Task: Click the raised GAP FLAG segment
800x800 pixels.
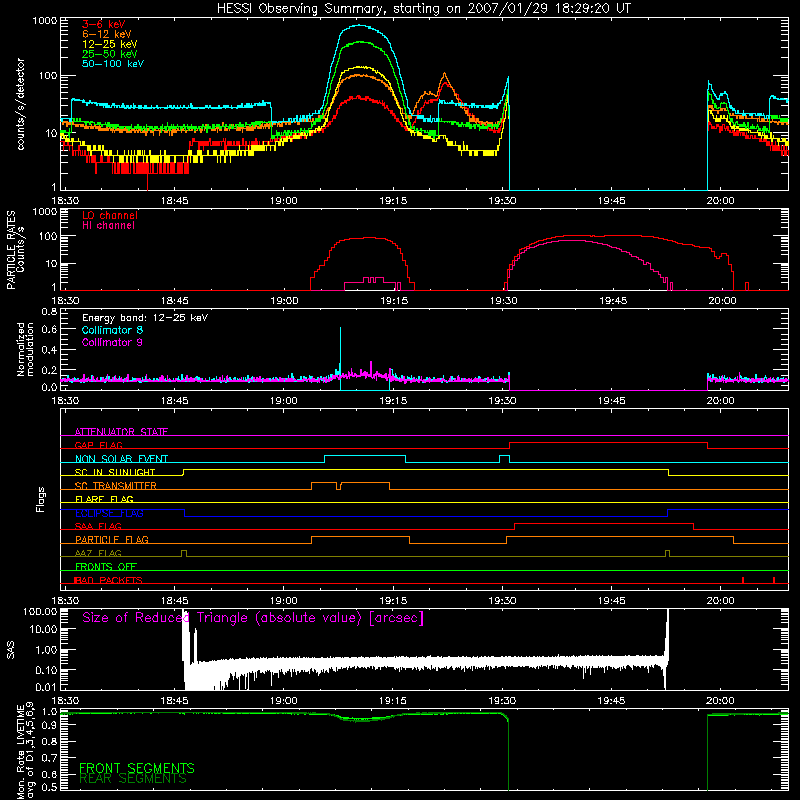Action: point(608,443)
